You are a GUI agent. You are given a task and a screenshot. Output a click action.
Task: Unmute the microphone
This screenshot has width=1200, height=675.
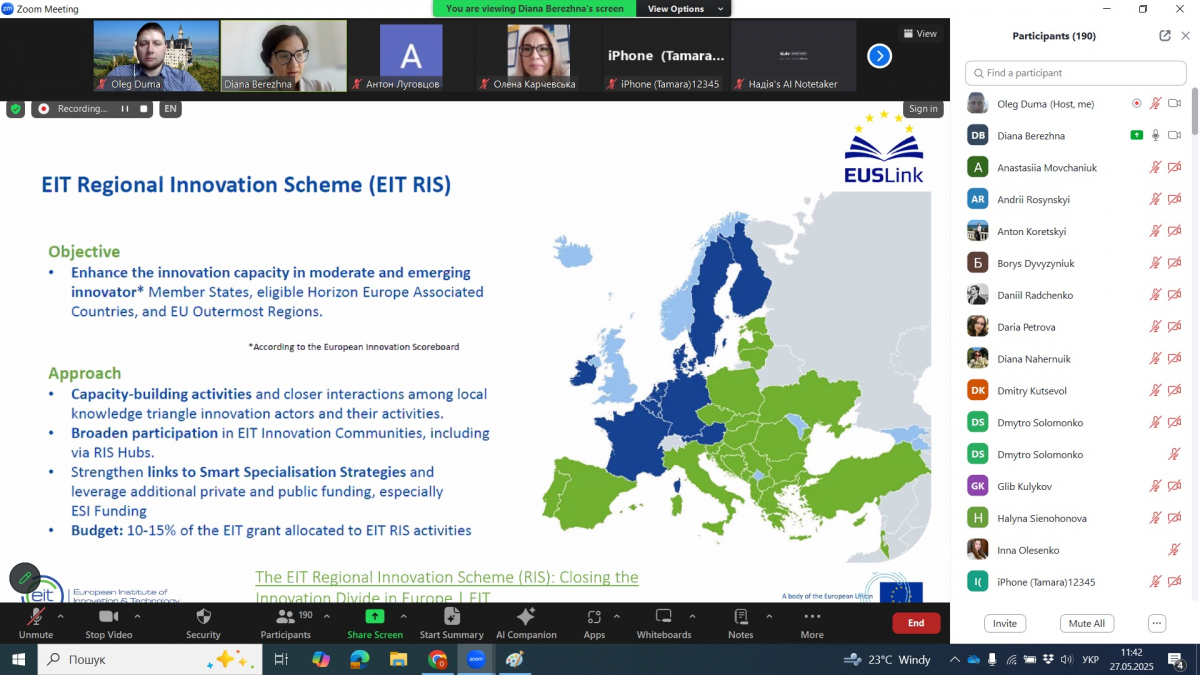[36, 617]
